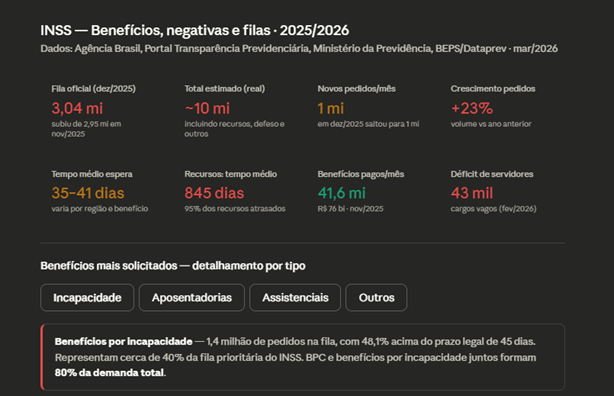The height and width of the screenshot is (396, 614).
Task: Click the '~10 mi' estimated total value
Action: coord(207,108)
